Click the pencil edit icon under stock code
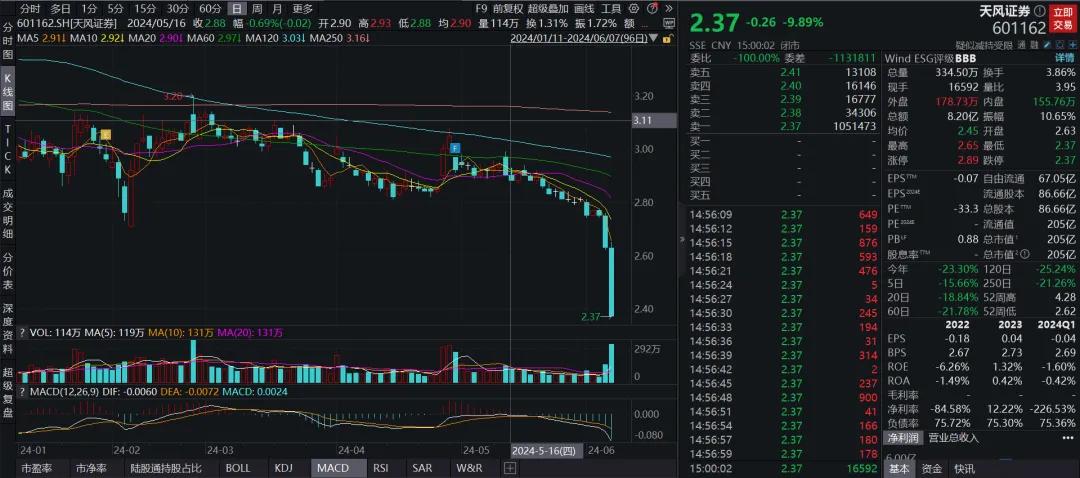The image size is (1080, 478). pos(1046,45)
